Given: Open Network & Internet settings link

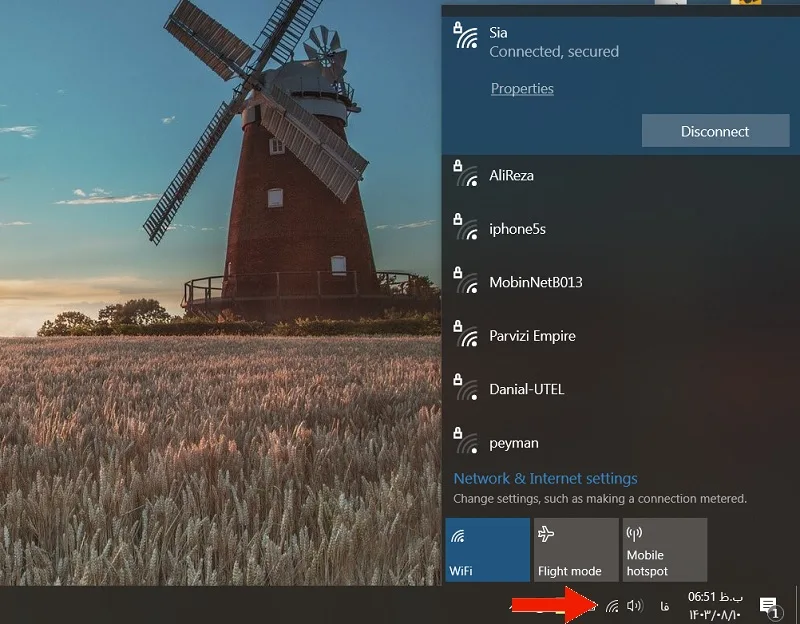Looking at the screenshot, I should pyautogui.click(x=545, y=479).
